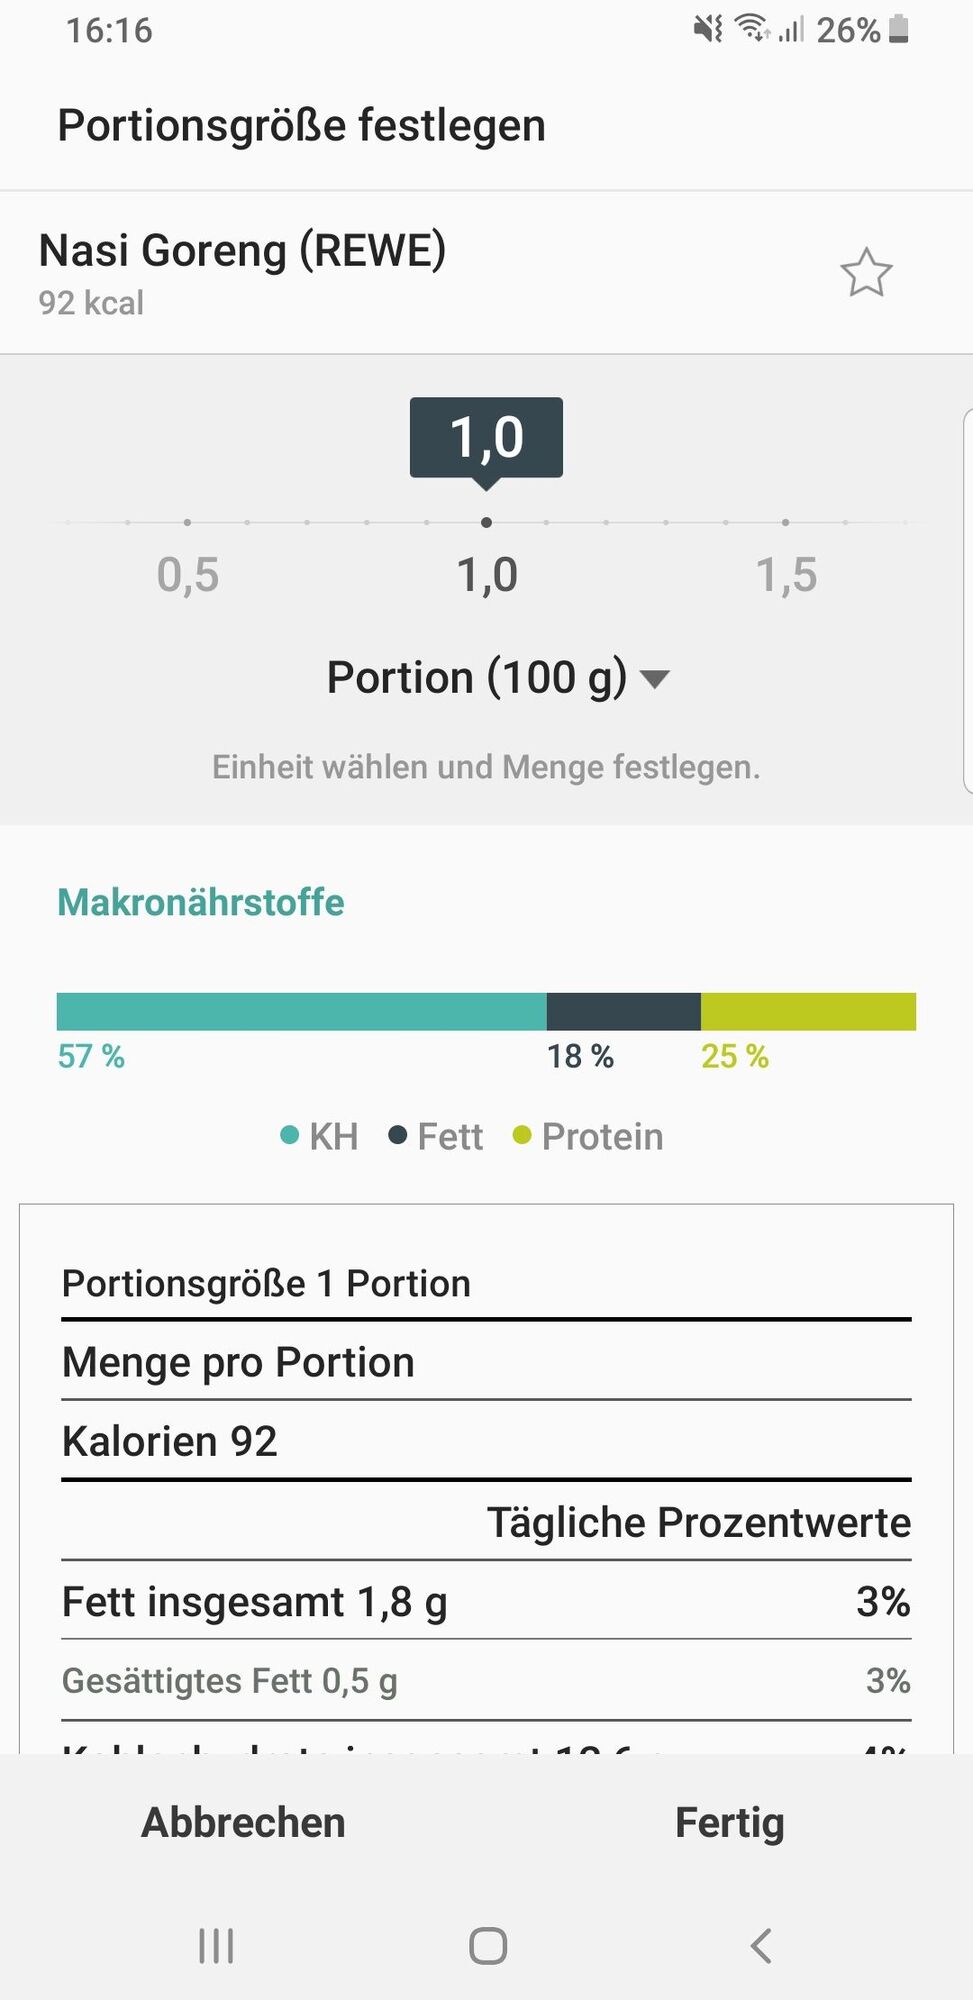This screenshot has width=973, height=2000.
Task: Tap the teal KH segment of the macro bar
Action: point(301,1011)
